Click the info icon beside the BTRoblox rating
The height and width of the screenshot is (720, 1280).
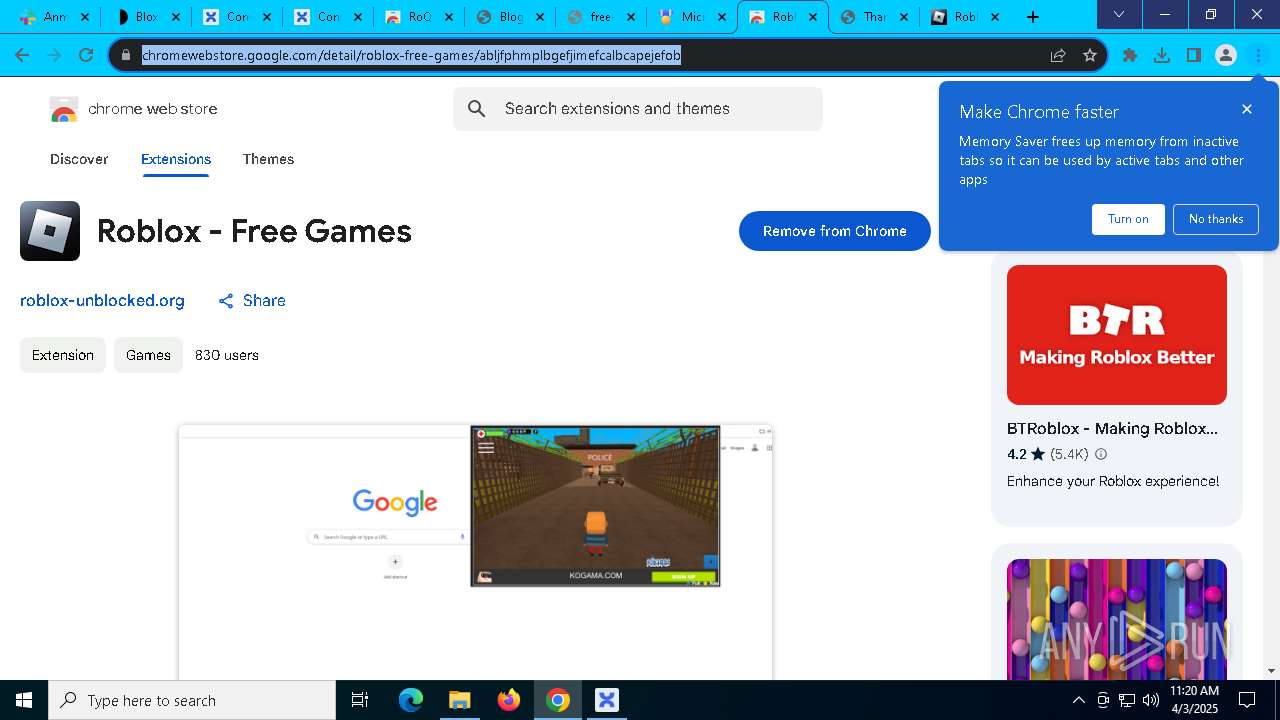point(1101,454)
